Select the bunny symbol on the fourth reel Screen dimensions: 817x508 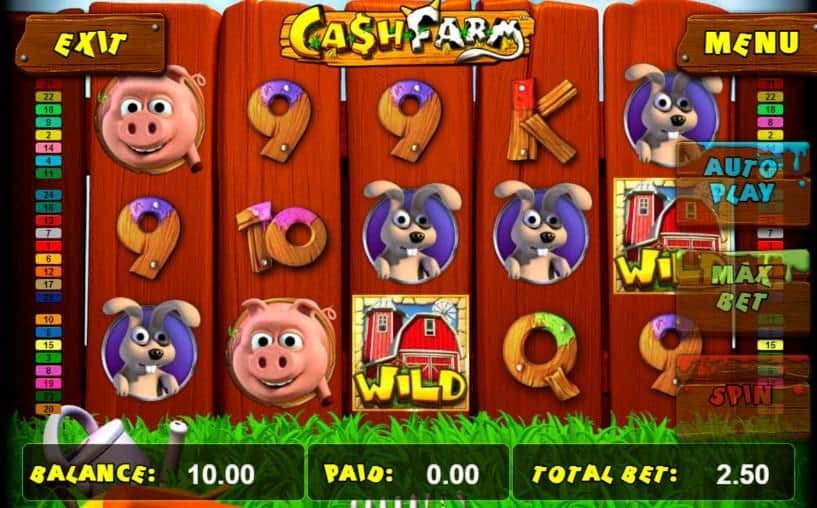tap(542, 231)
